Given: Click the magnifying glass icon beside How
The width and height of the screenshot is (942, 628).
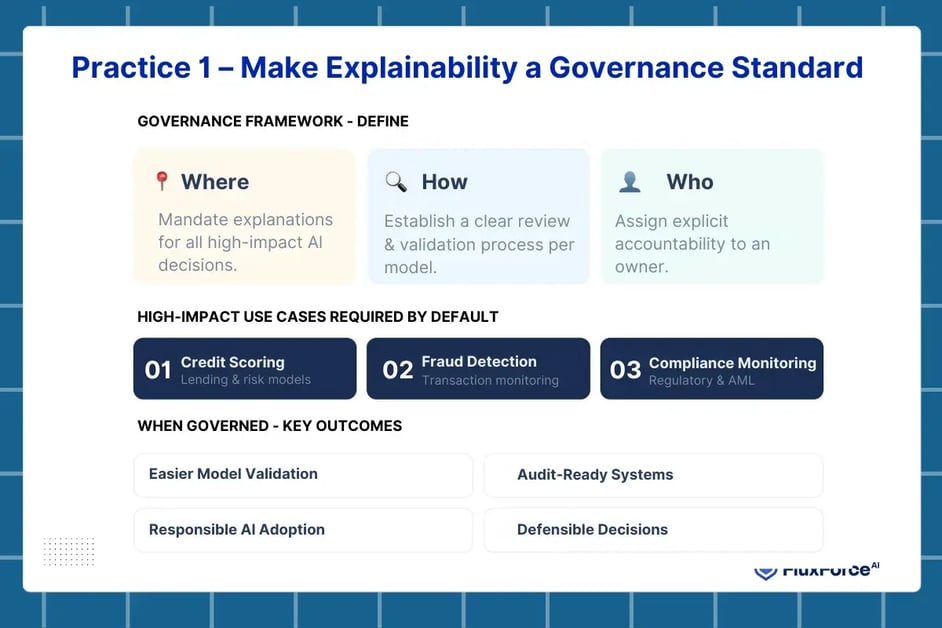Looking at the screenshot, I should [396, 182].
